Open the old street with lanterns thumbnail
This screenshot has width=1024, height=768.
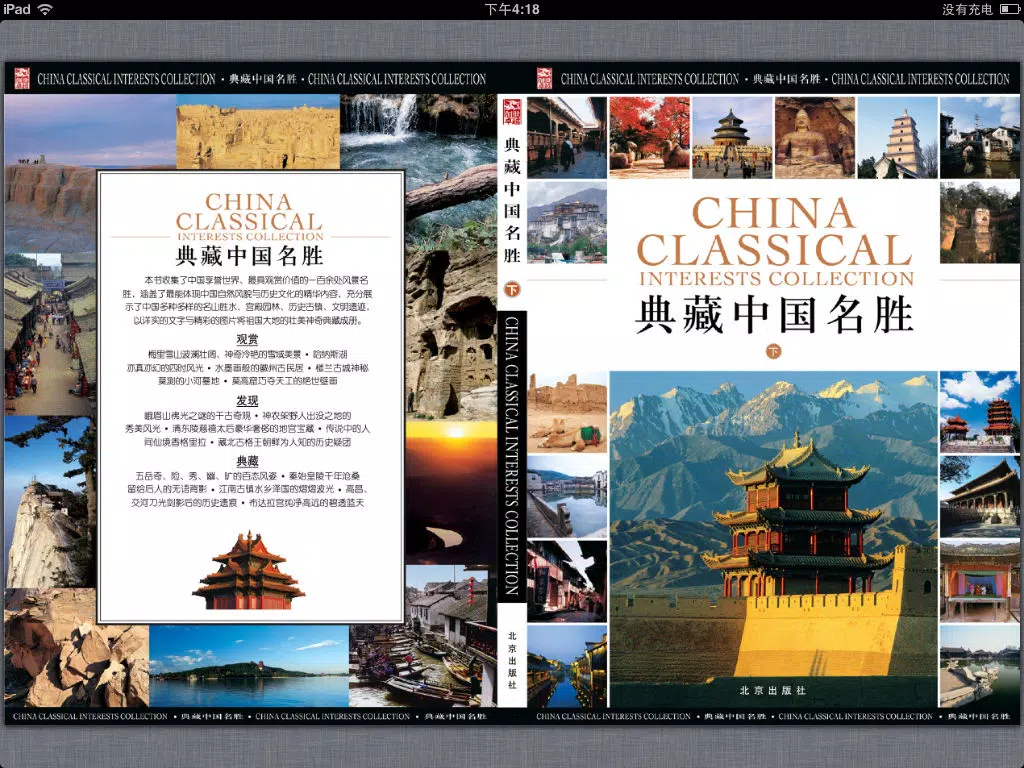click(567, 581)
